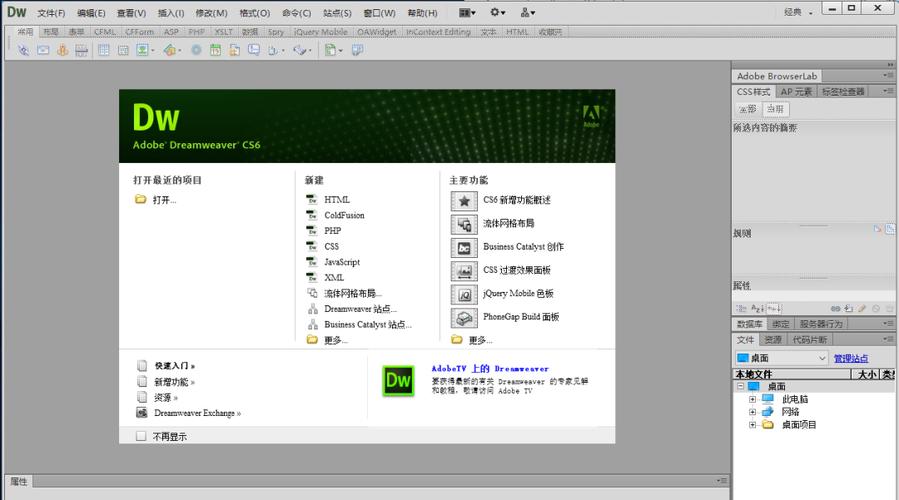Click the named anchor icon in toolbar
899x500 pixels.
tap(63, 50)
